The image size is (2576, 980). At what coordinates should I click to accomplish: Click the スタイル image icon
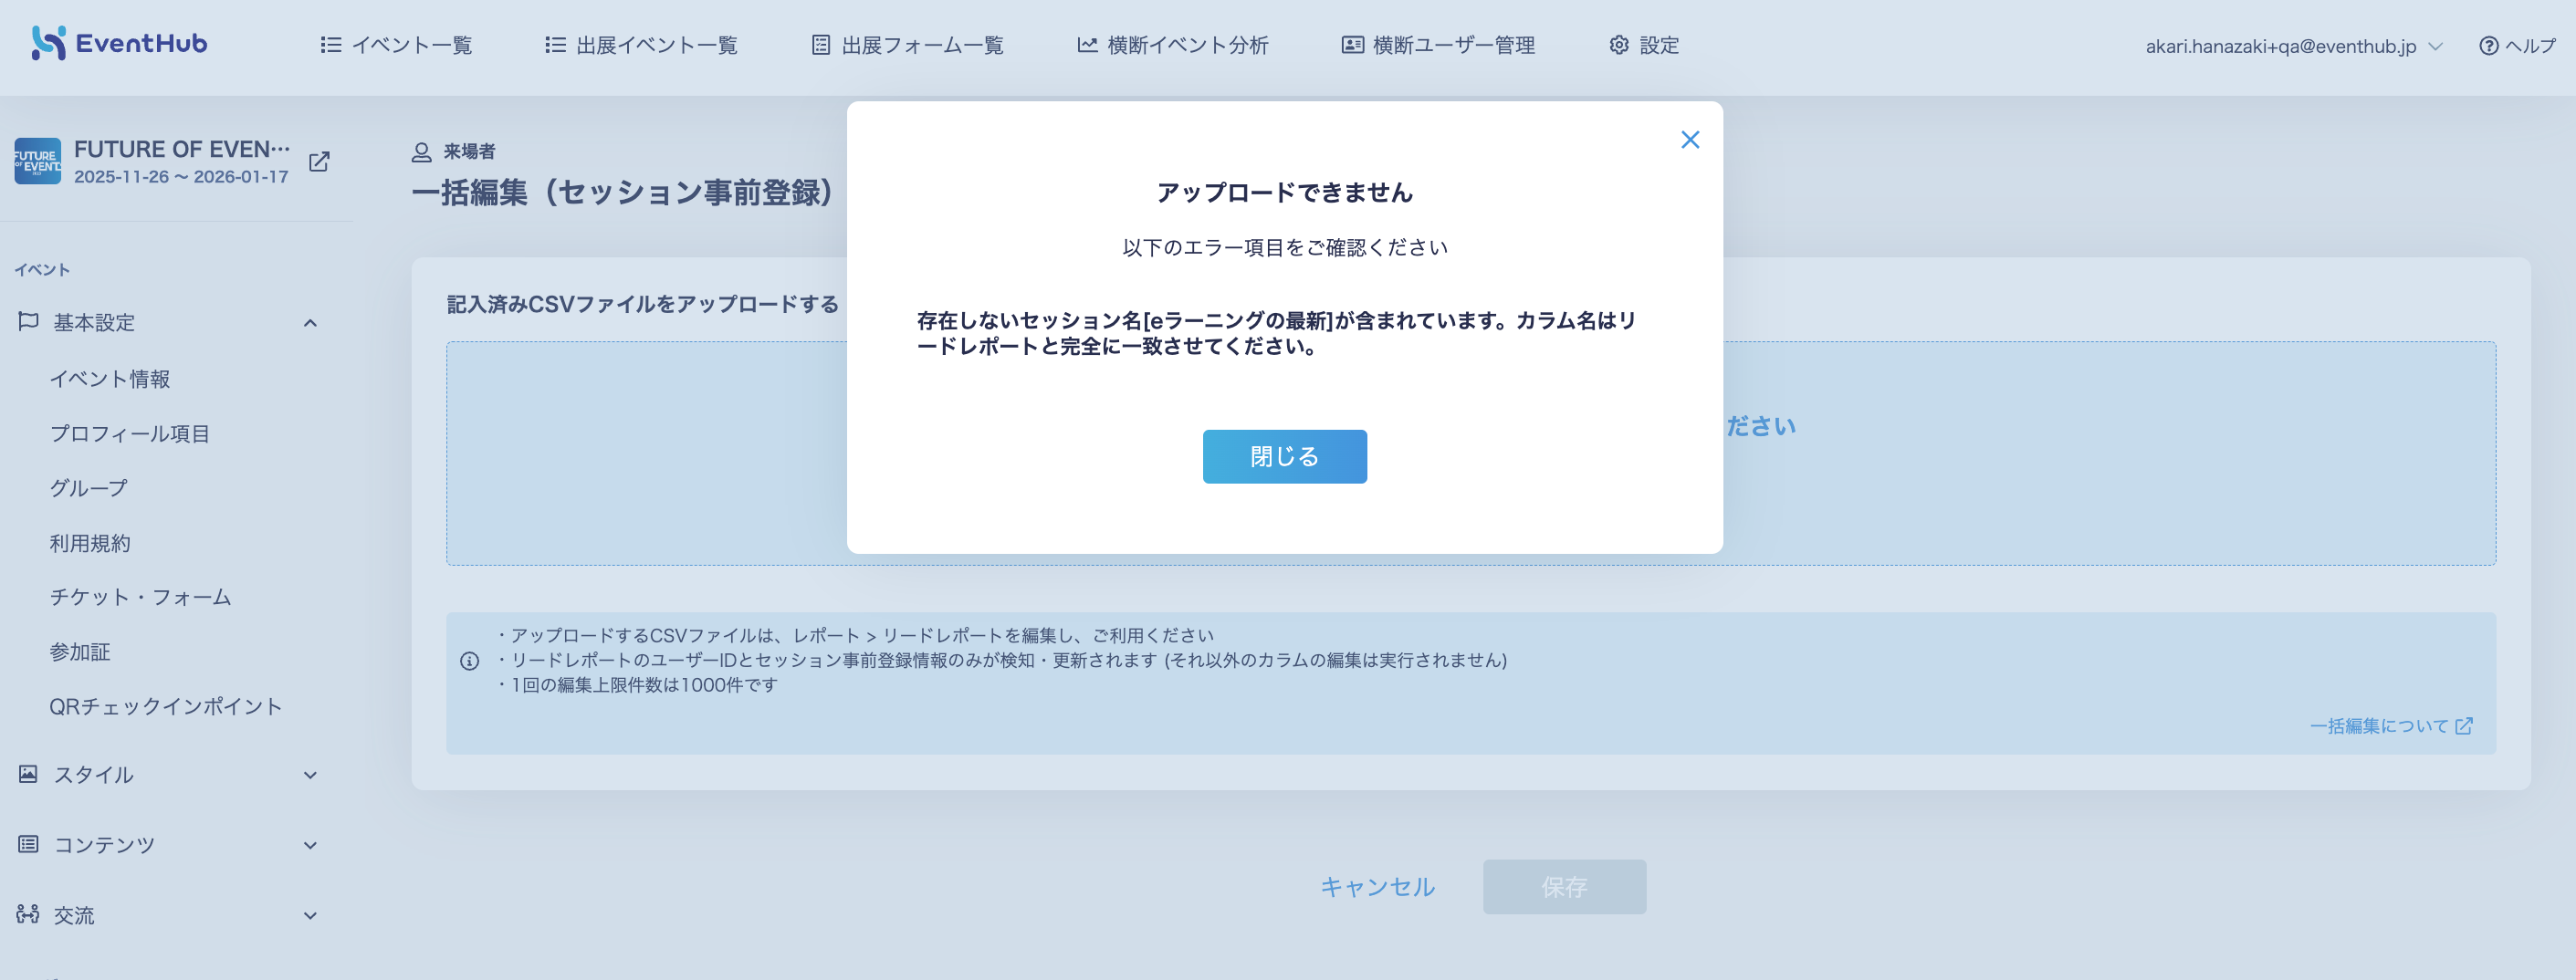(28, 774)
